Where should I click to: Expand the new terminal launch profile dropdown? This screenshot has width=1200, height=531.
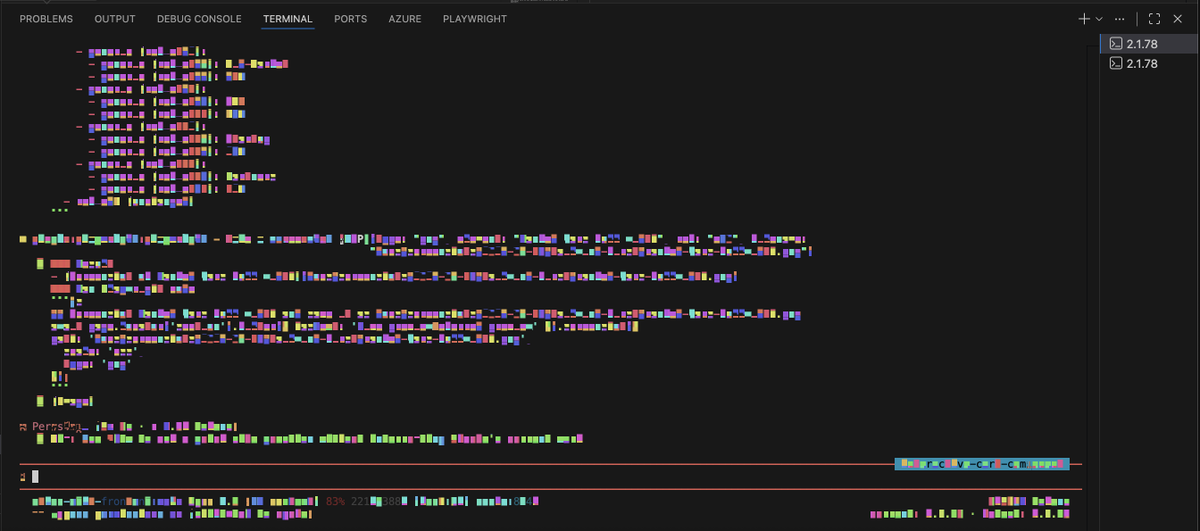click(1099, 19)
